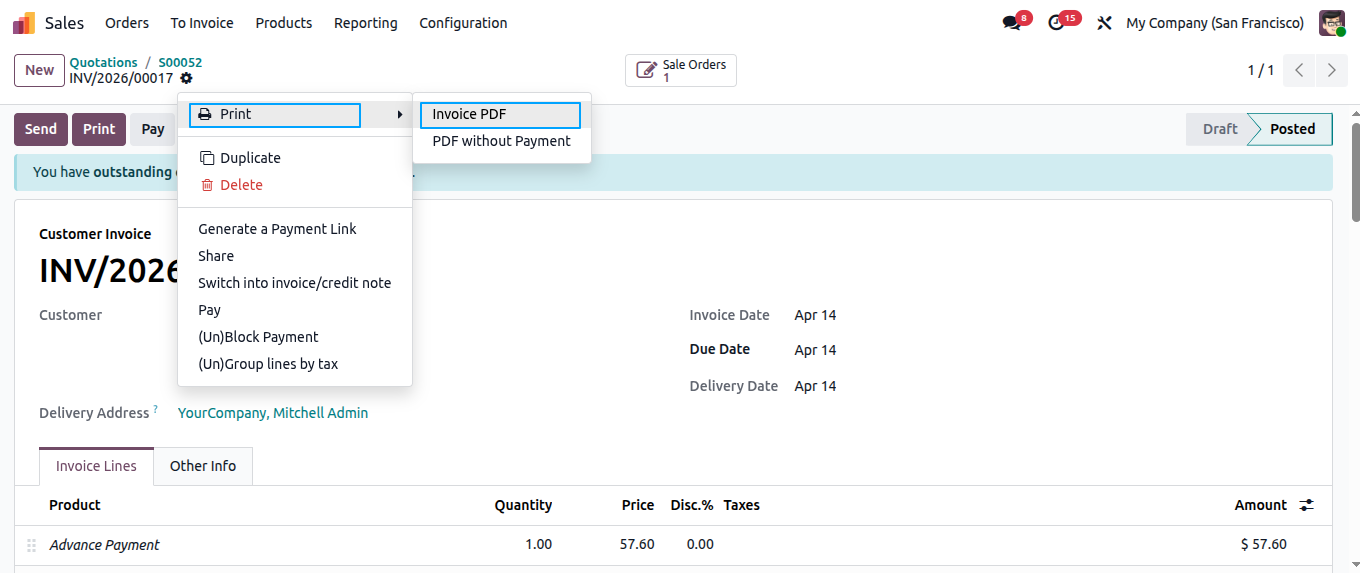Open the Configuration menu
The height and width of the screenshot is (573, 1360).
463,23
